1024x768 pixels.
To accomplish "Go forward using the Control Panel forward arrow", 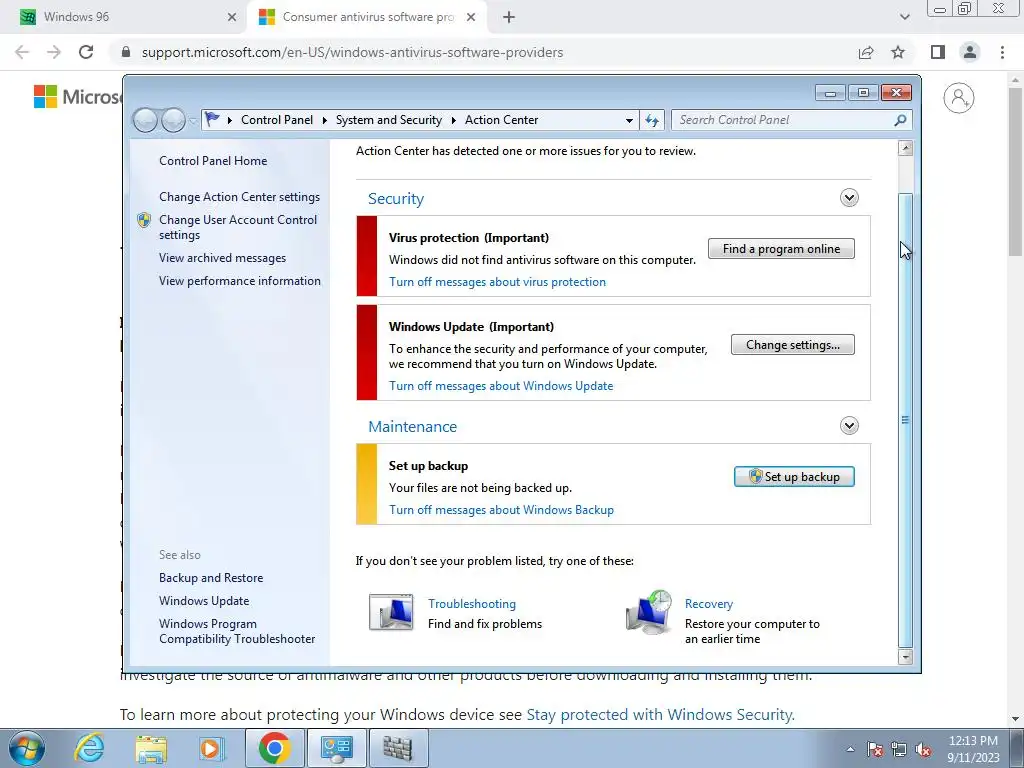I will [173, 120].
